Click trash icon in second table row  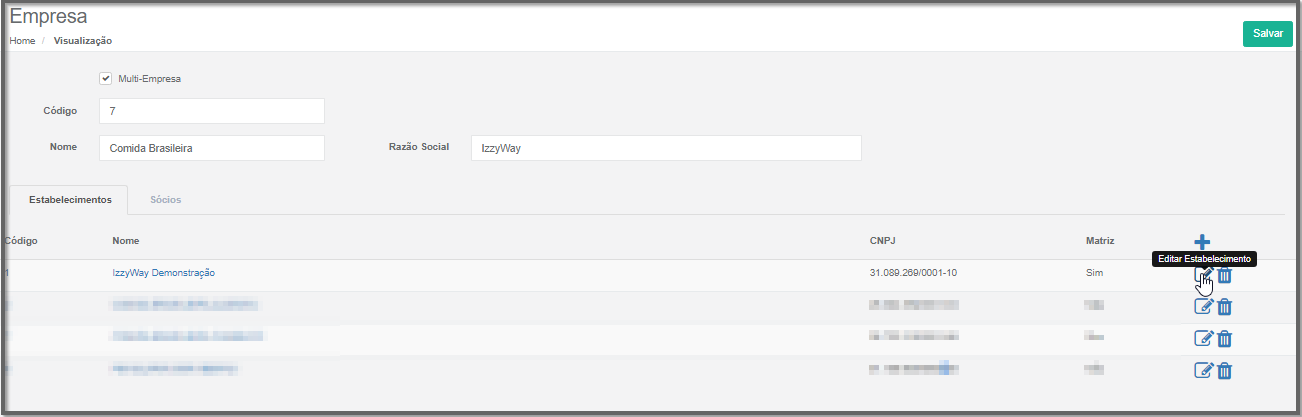pyautogui.click(x=1224, y=306)
